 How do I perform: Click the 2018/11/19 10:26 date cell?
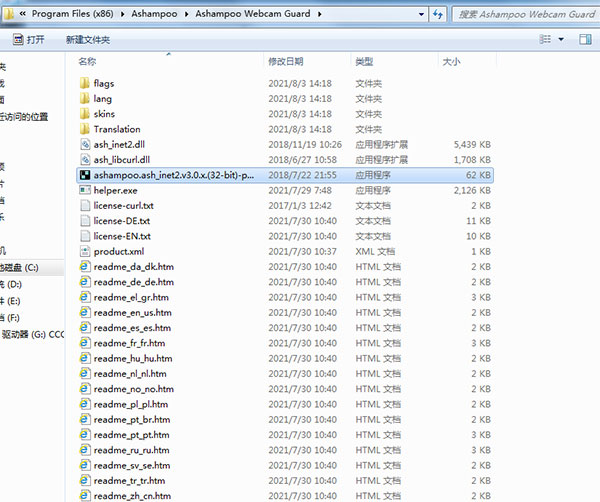click(x=305, y=145)
